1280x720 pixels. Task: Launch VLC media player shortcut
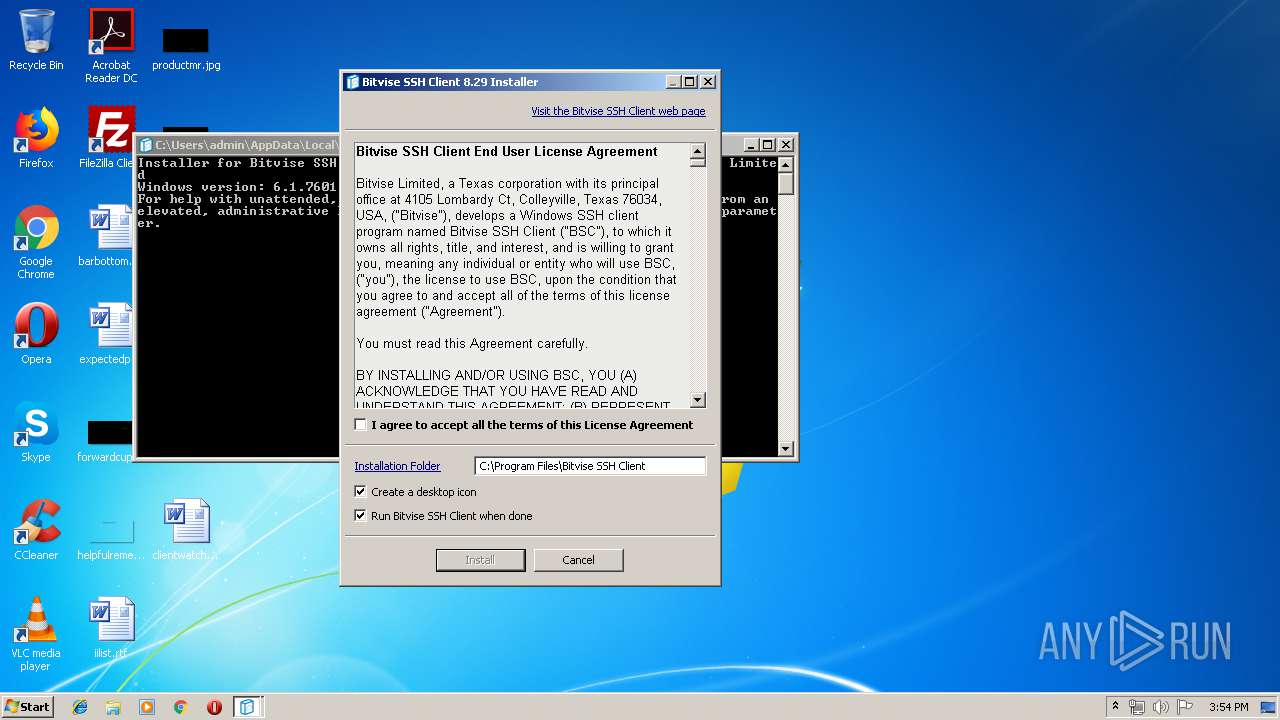36,634
